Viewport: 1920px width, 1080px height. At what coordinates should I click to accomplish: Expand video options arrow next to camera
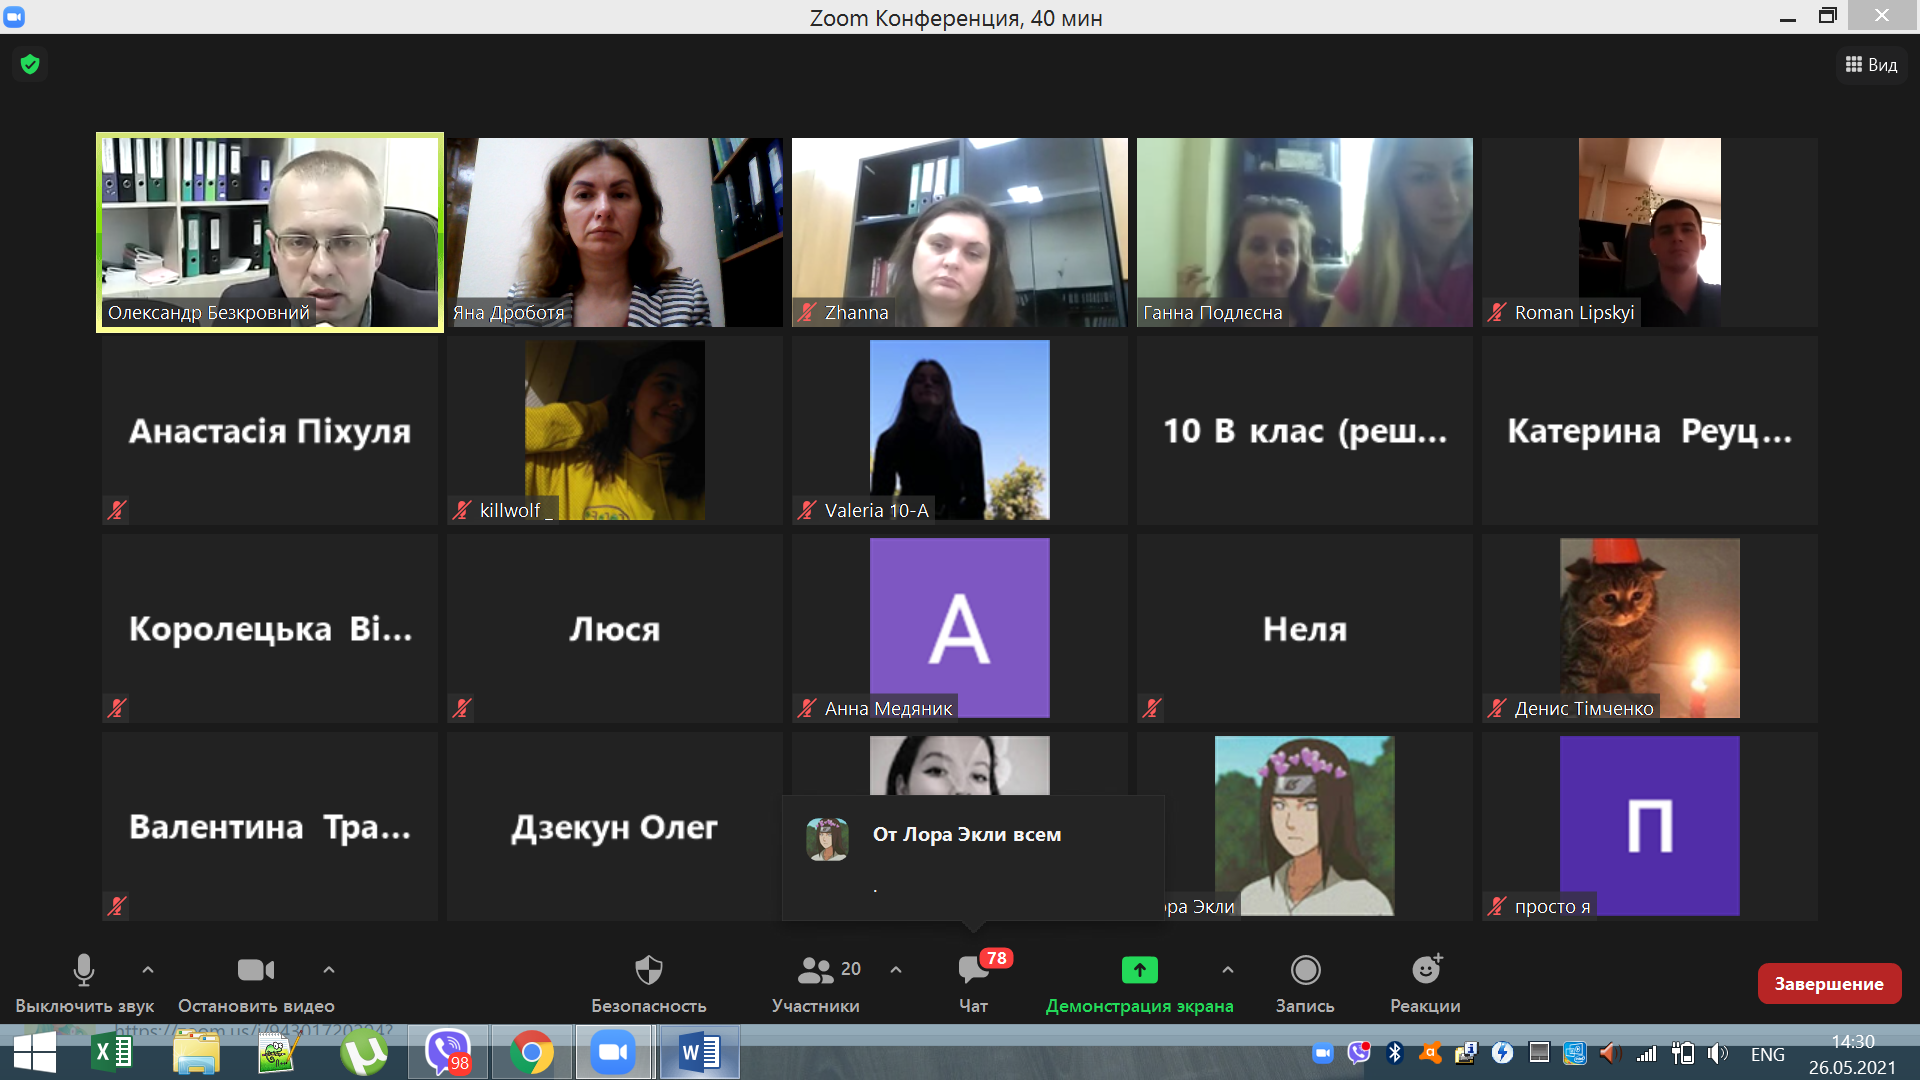[329, 970]
